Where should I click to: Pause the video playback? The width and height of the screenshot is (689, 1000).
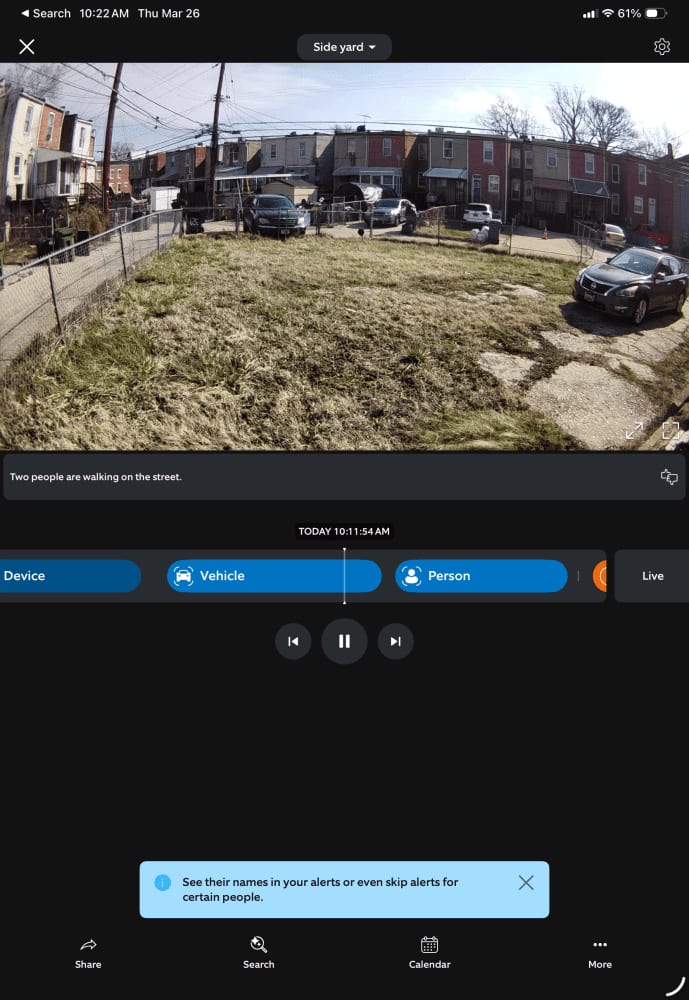tap(344, 641)
